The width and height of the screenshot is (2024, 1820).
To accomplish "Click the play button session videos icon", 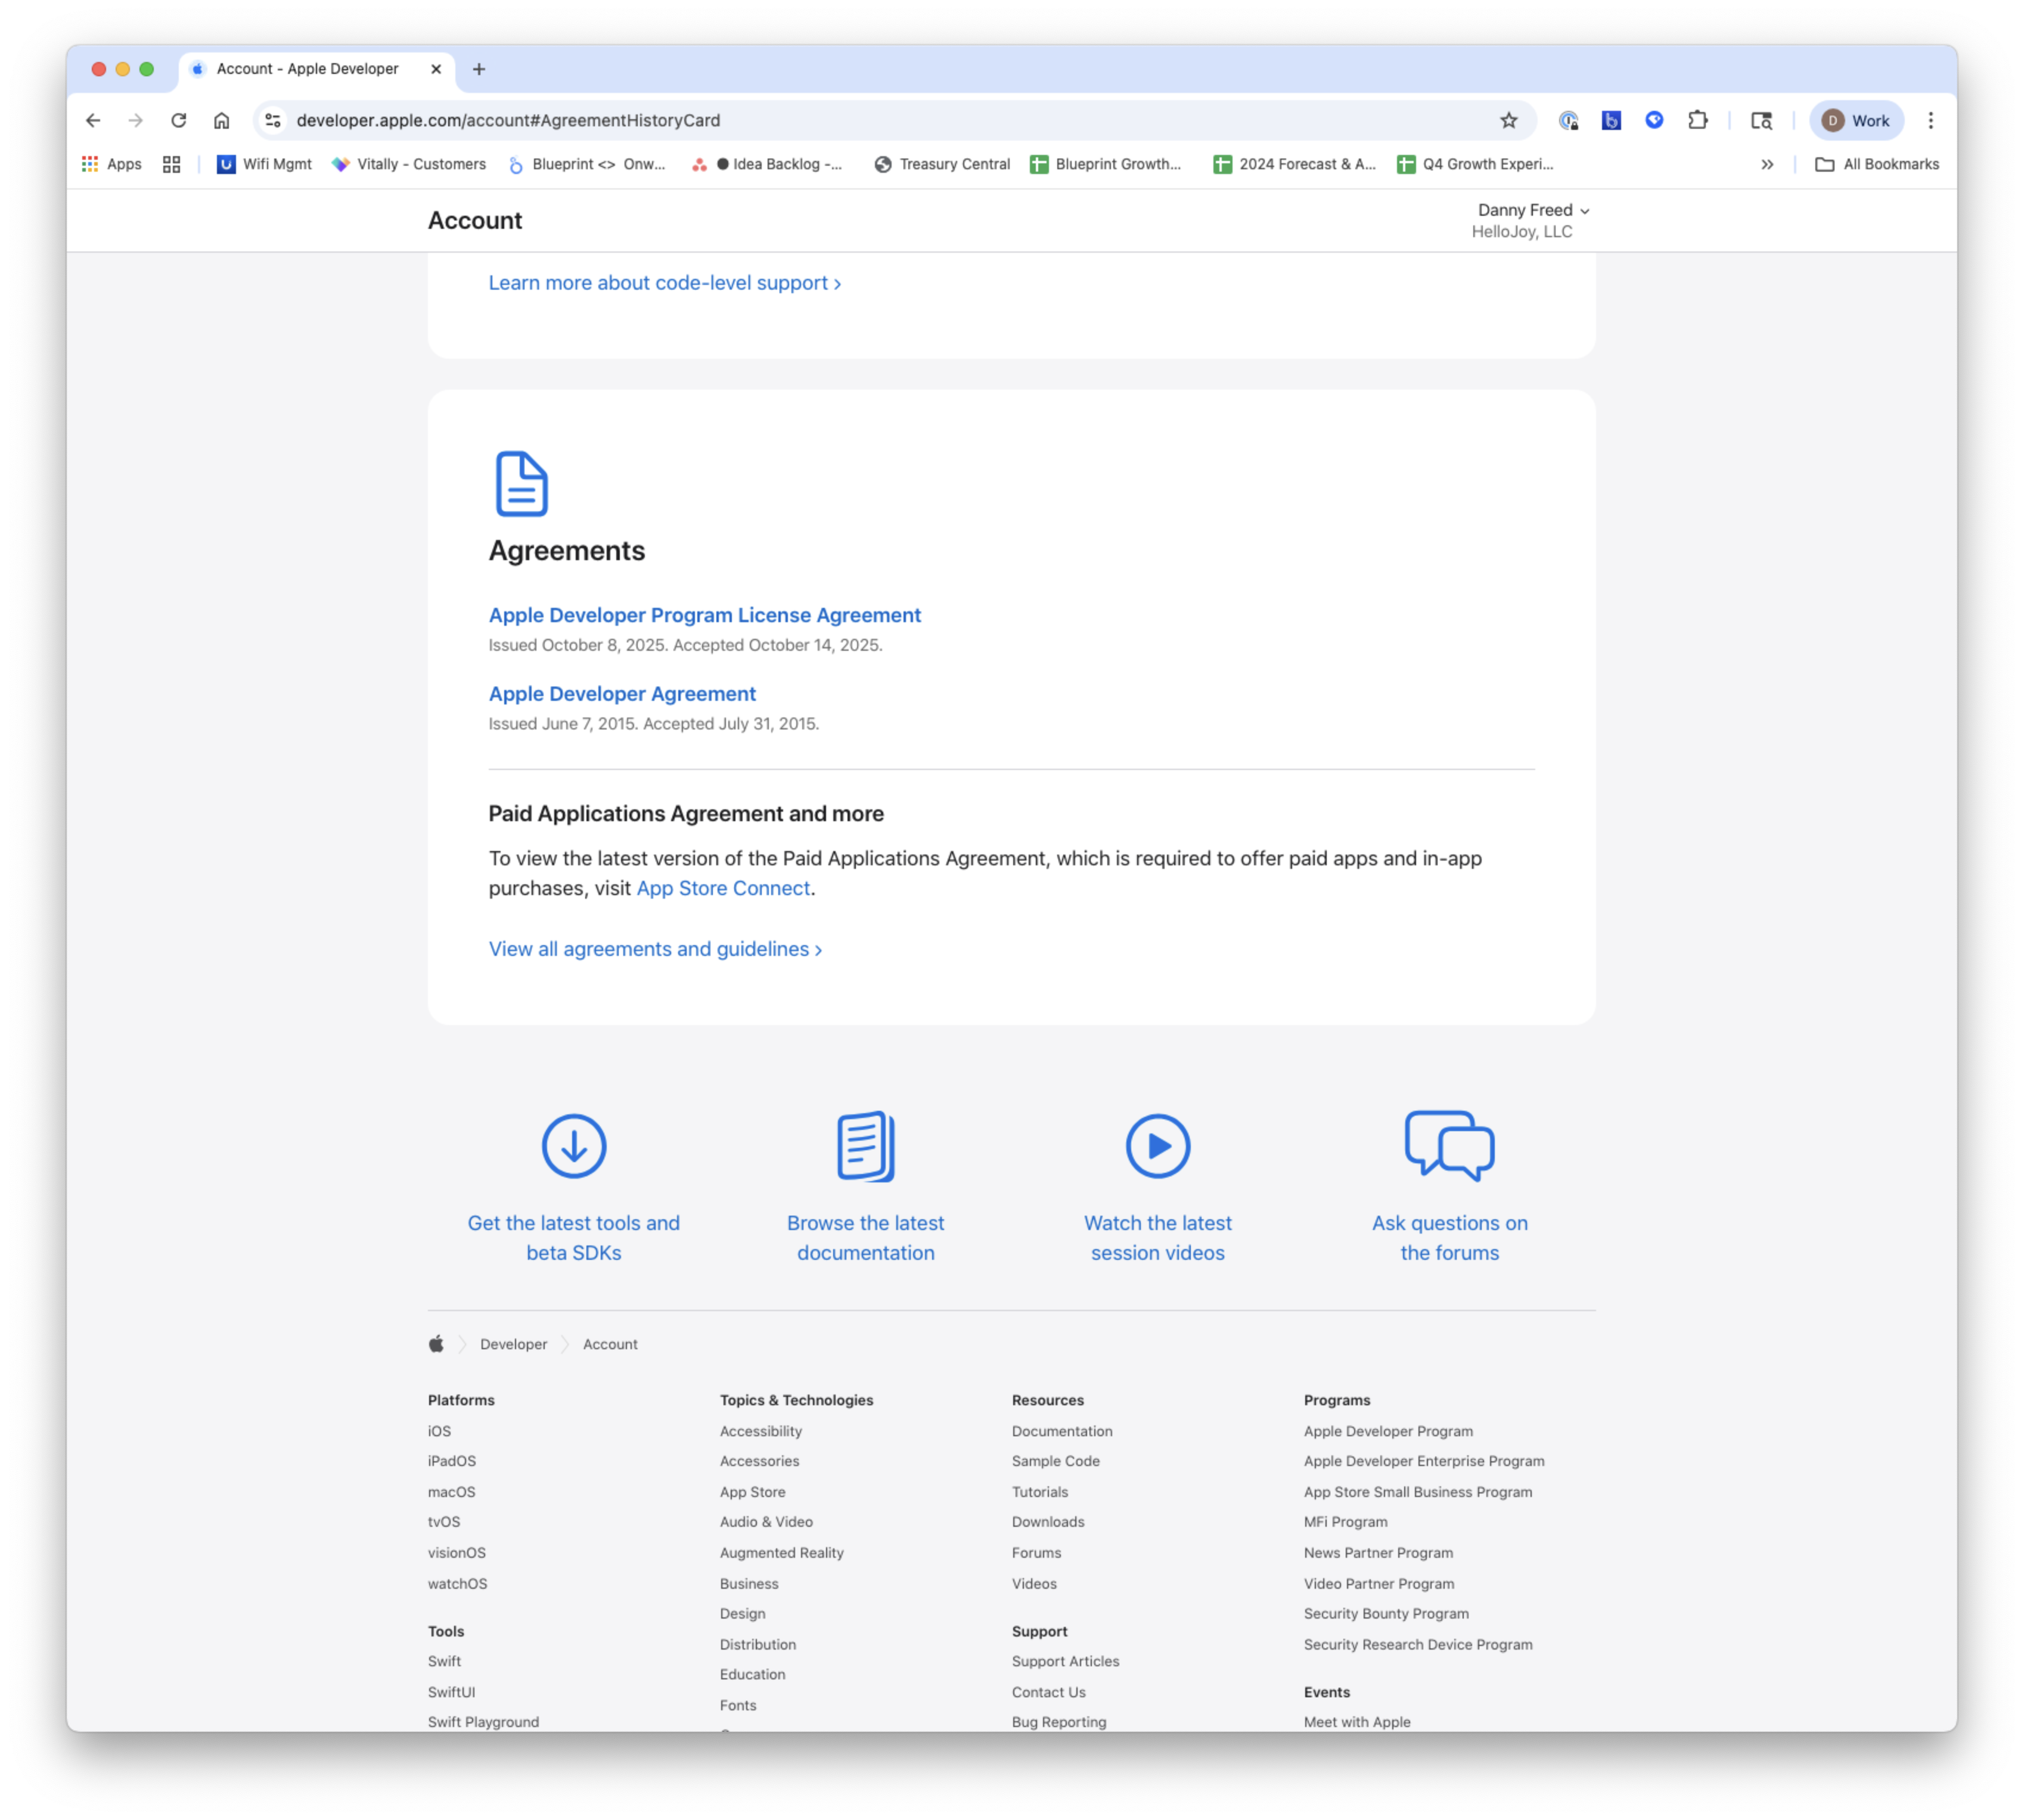I will [1157, 1146].
